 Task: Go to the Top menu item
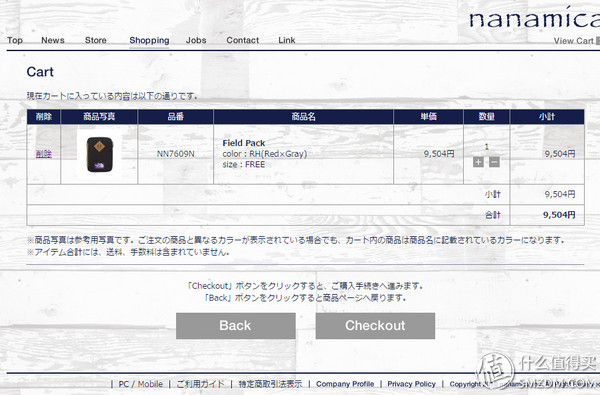pos(15,40)
